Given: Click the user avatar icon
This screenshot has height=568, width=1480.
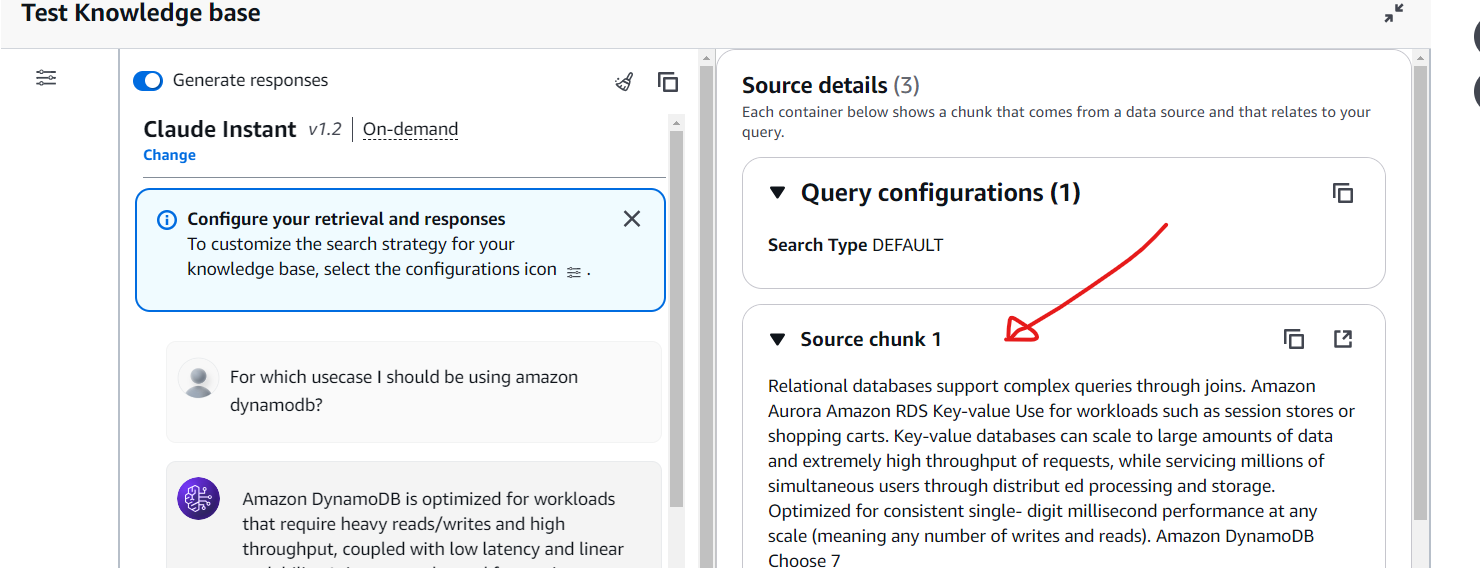Looking at the screenshot, I should pyautogui.click(x=198, y=379).
